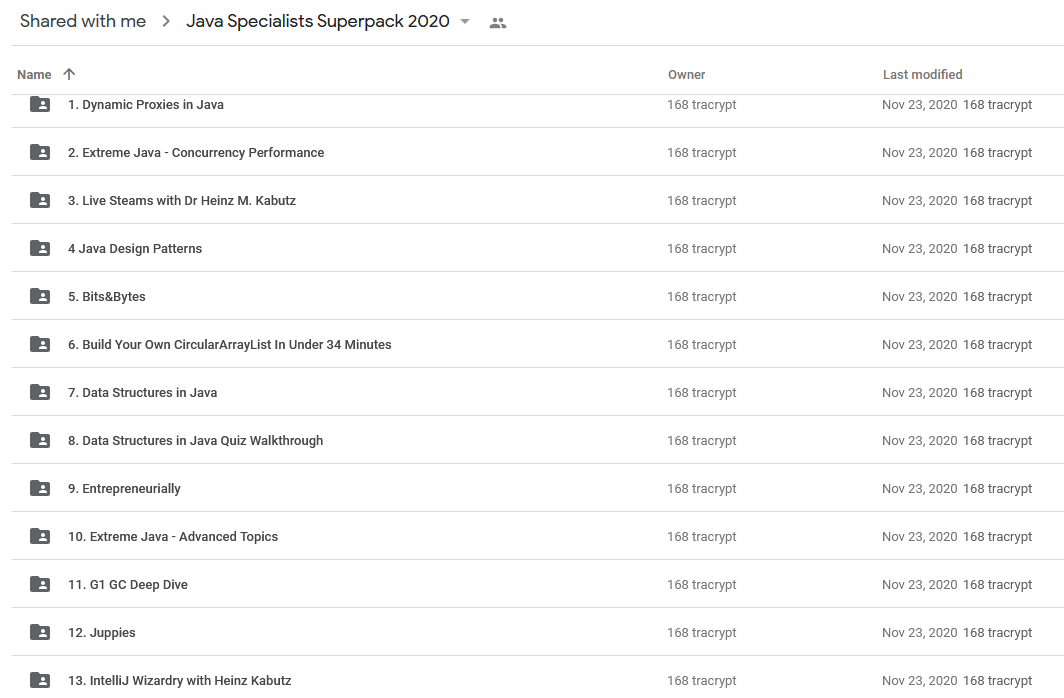1064x698 pixels.
Task: Click the folder icon for 2. Extreme Java - Concurrency Performance
Action: (x=40, y=152)
